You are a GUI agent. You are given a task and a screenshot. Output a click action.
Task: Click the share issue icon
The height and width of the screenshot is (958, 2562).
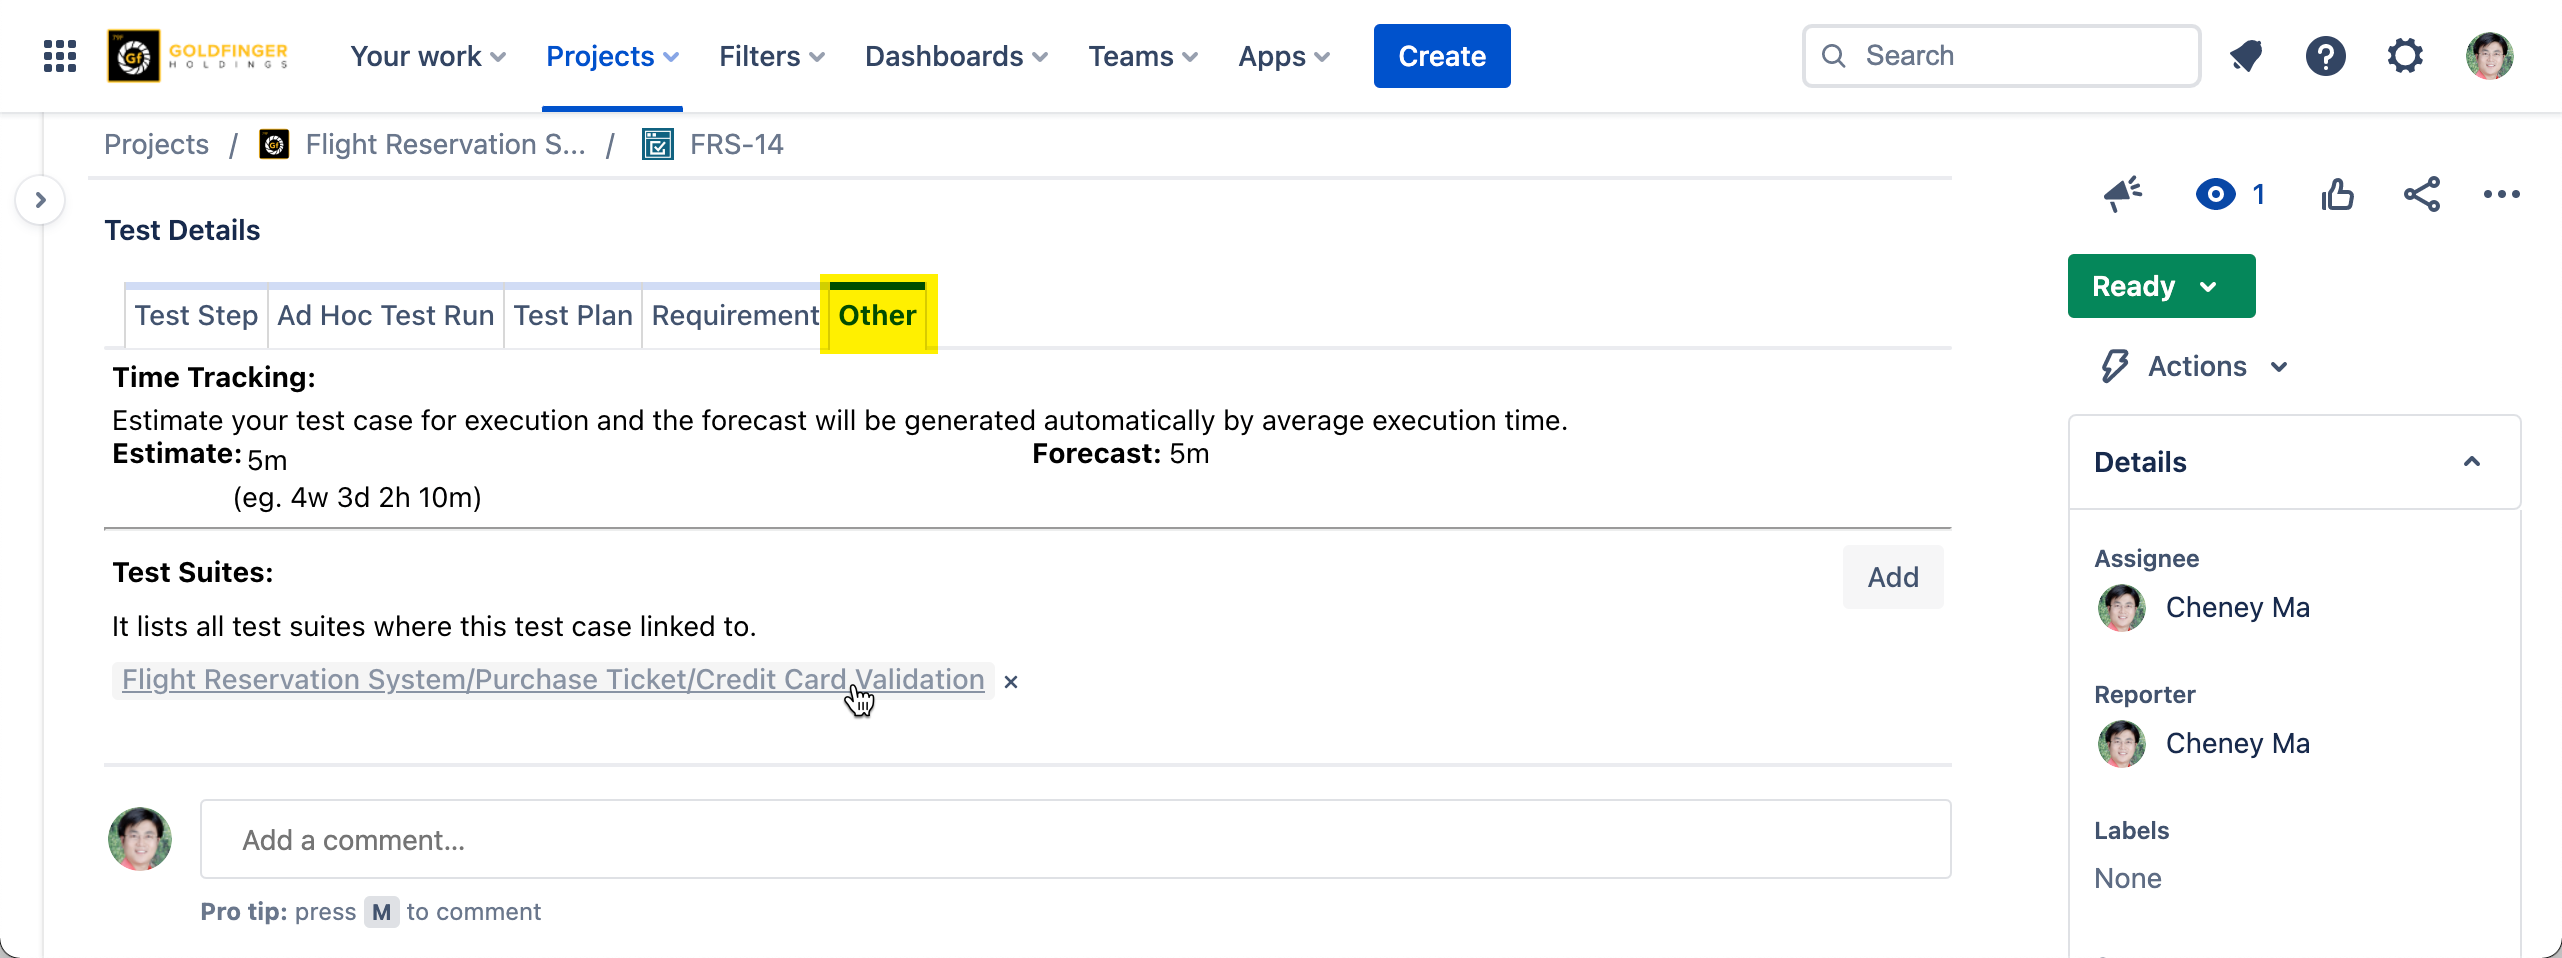coord(2422,194)
